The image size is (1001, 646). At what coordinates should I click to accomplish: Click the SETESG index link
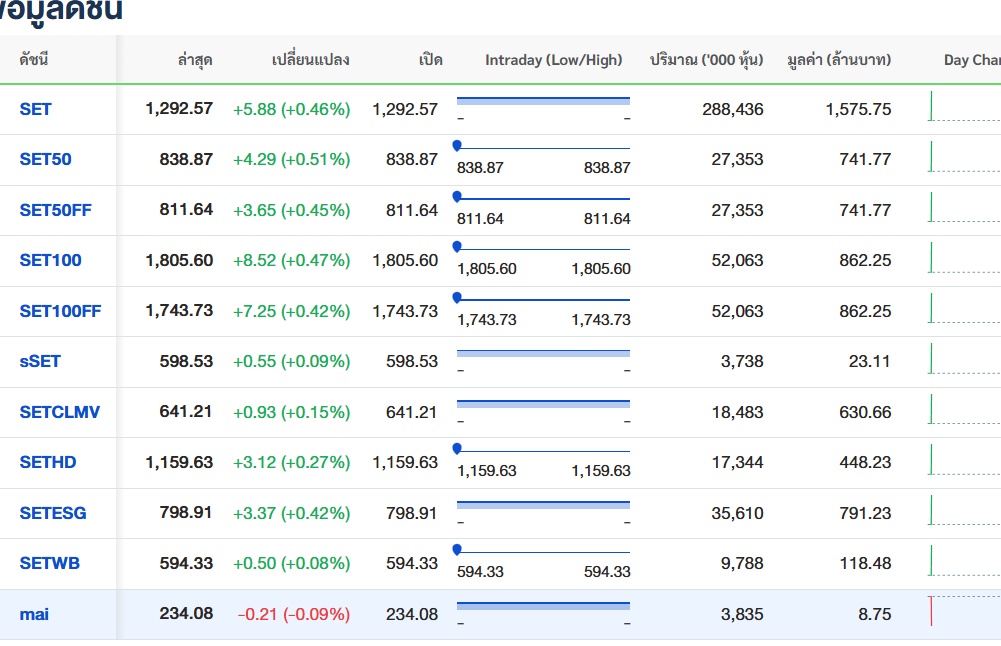[53, 513]
